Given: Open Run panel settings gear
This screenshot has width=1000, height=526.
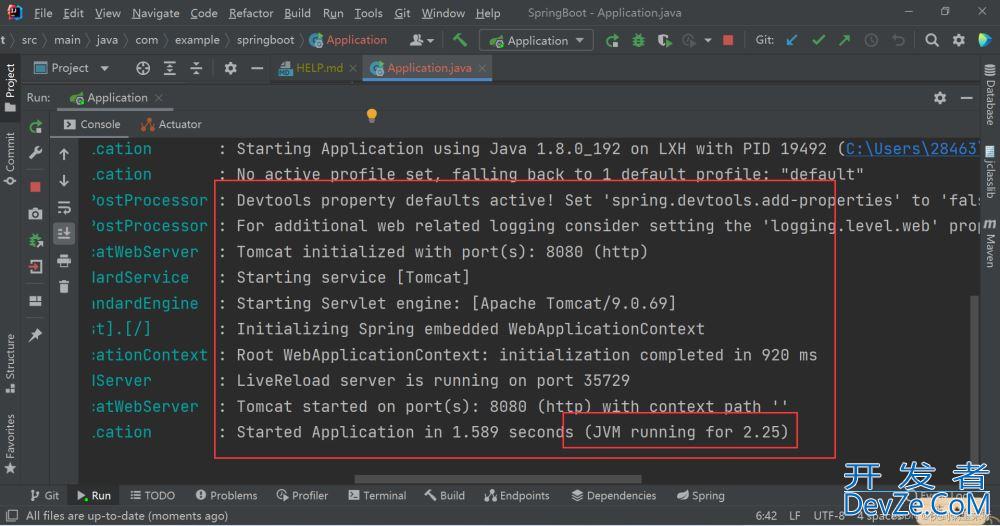Looking at the screenshot, I should pos(940,98).
